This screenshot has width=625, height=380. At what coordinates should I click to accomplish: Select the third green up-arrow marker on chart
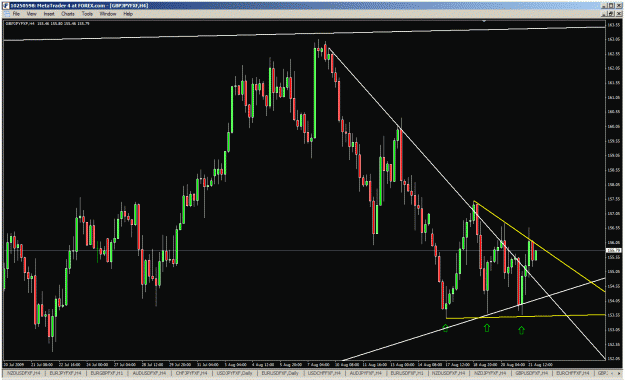tap(521, 330)
